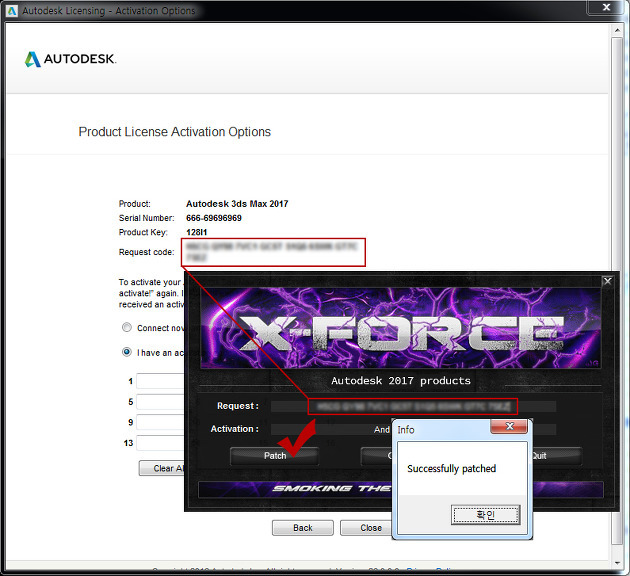Click the Patch button in X-Force
This screenshot has height=576, width=630.
(275, 456)
